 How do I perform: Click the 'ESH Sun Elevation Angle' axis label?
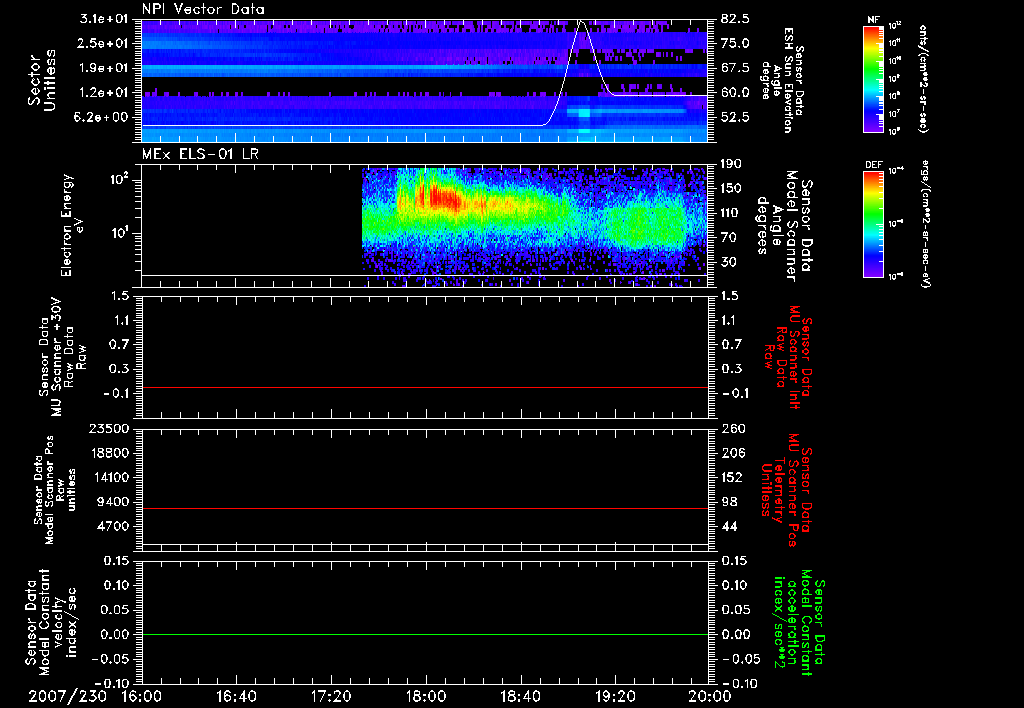pyautogui.click(x=782, y=80)
